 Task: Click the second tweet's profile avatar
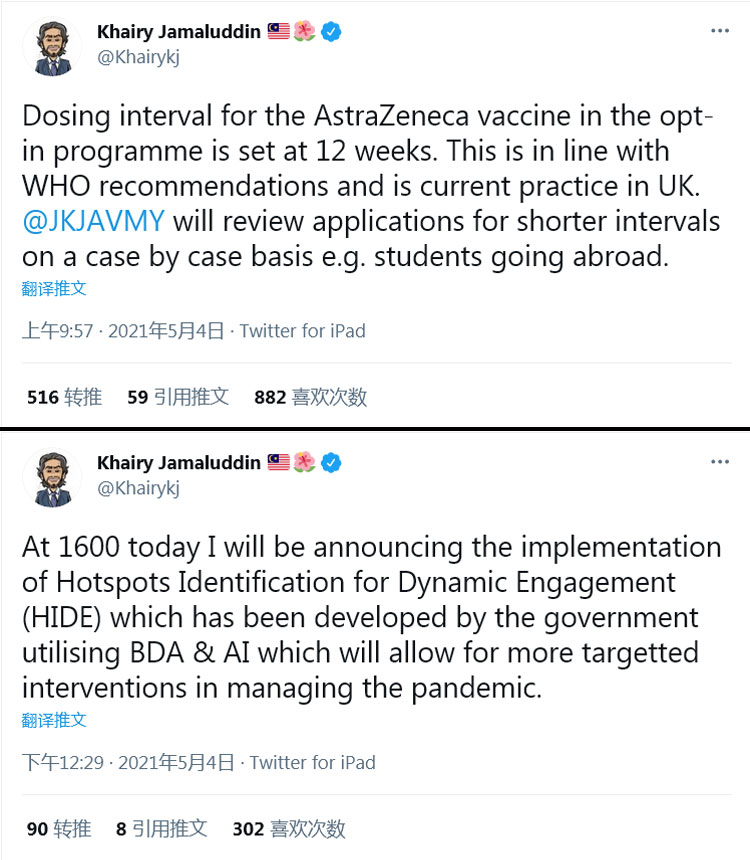[53, 478]
